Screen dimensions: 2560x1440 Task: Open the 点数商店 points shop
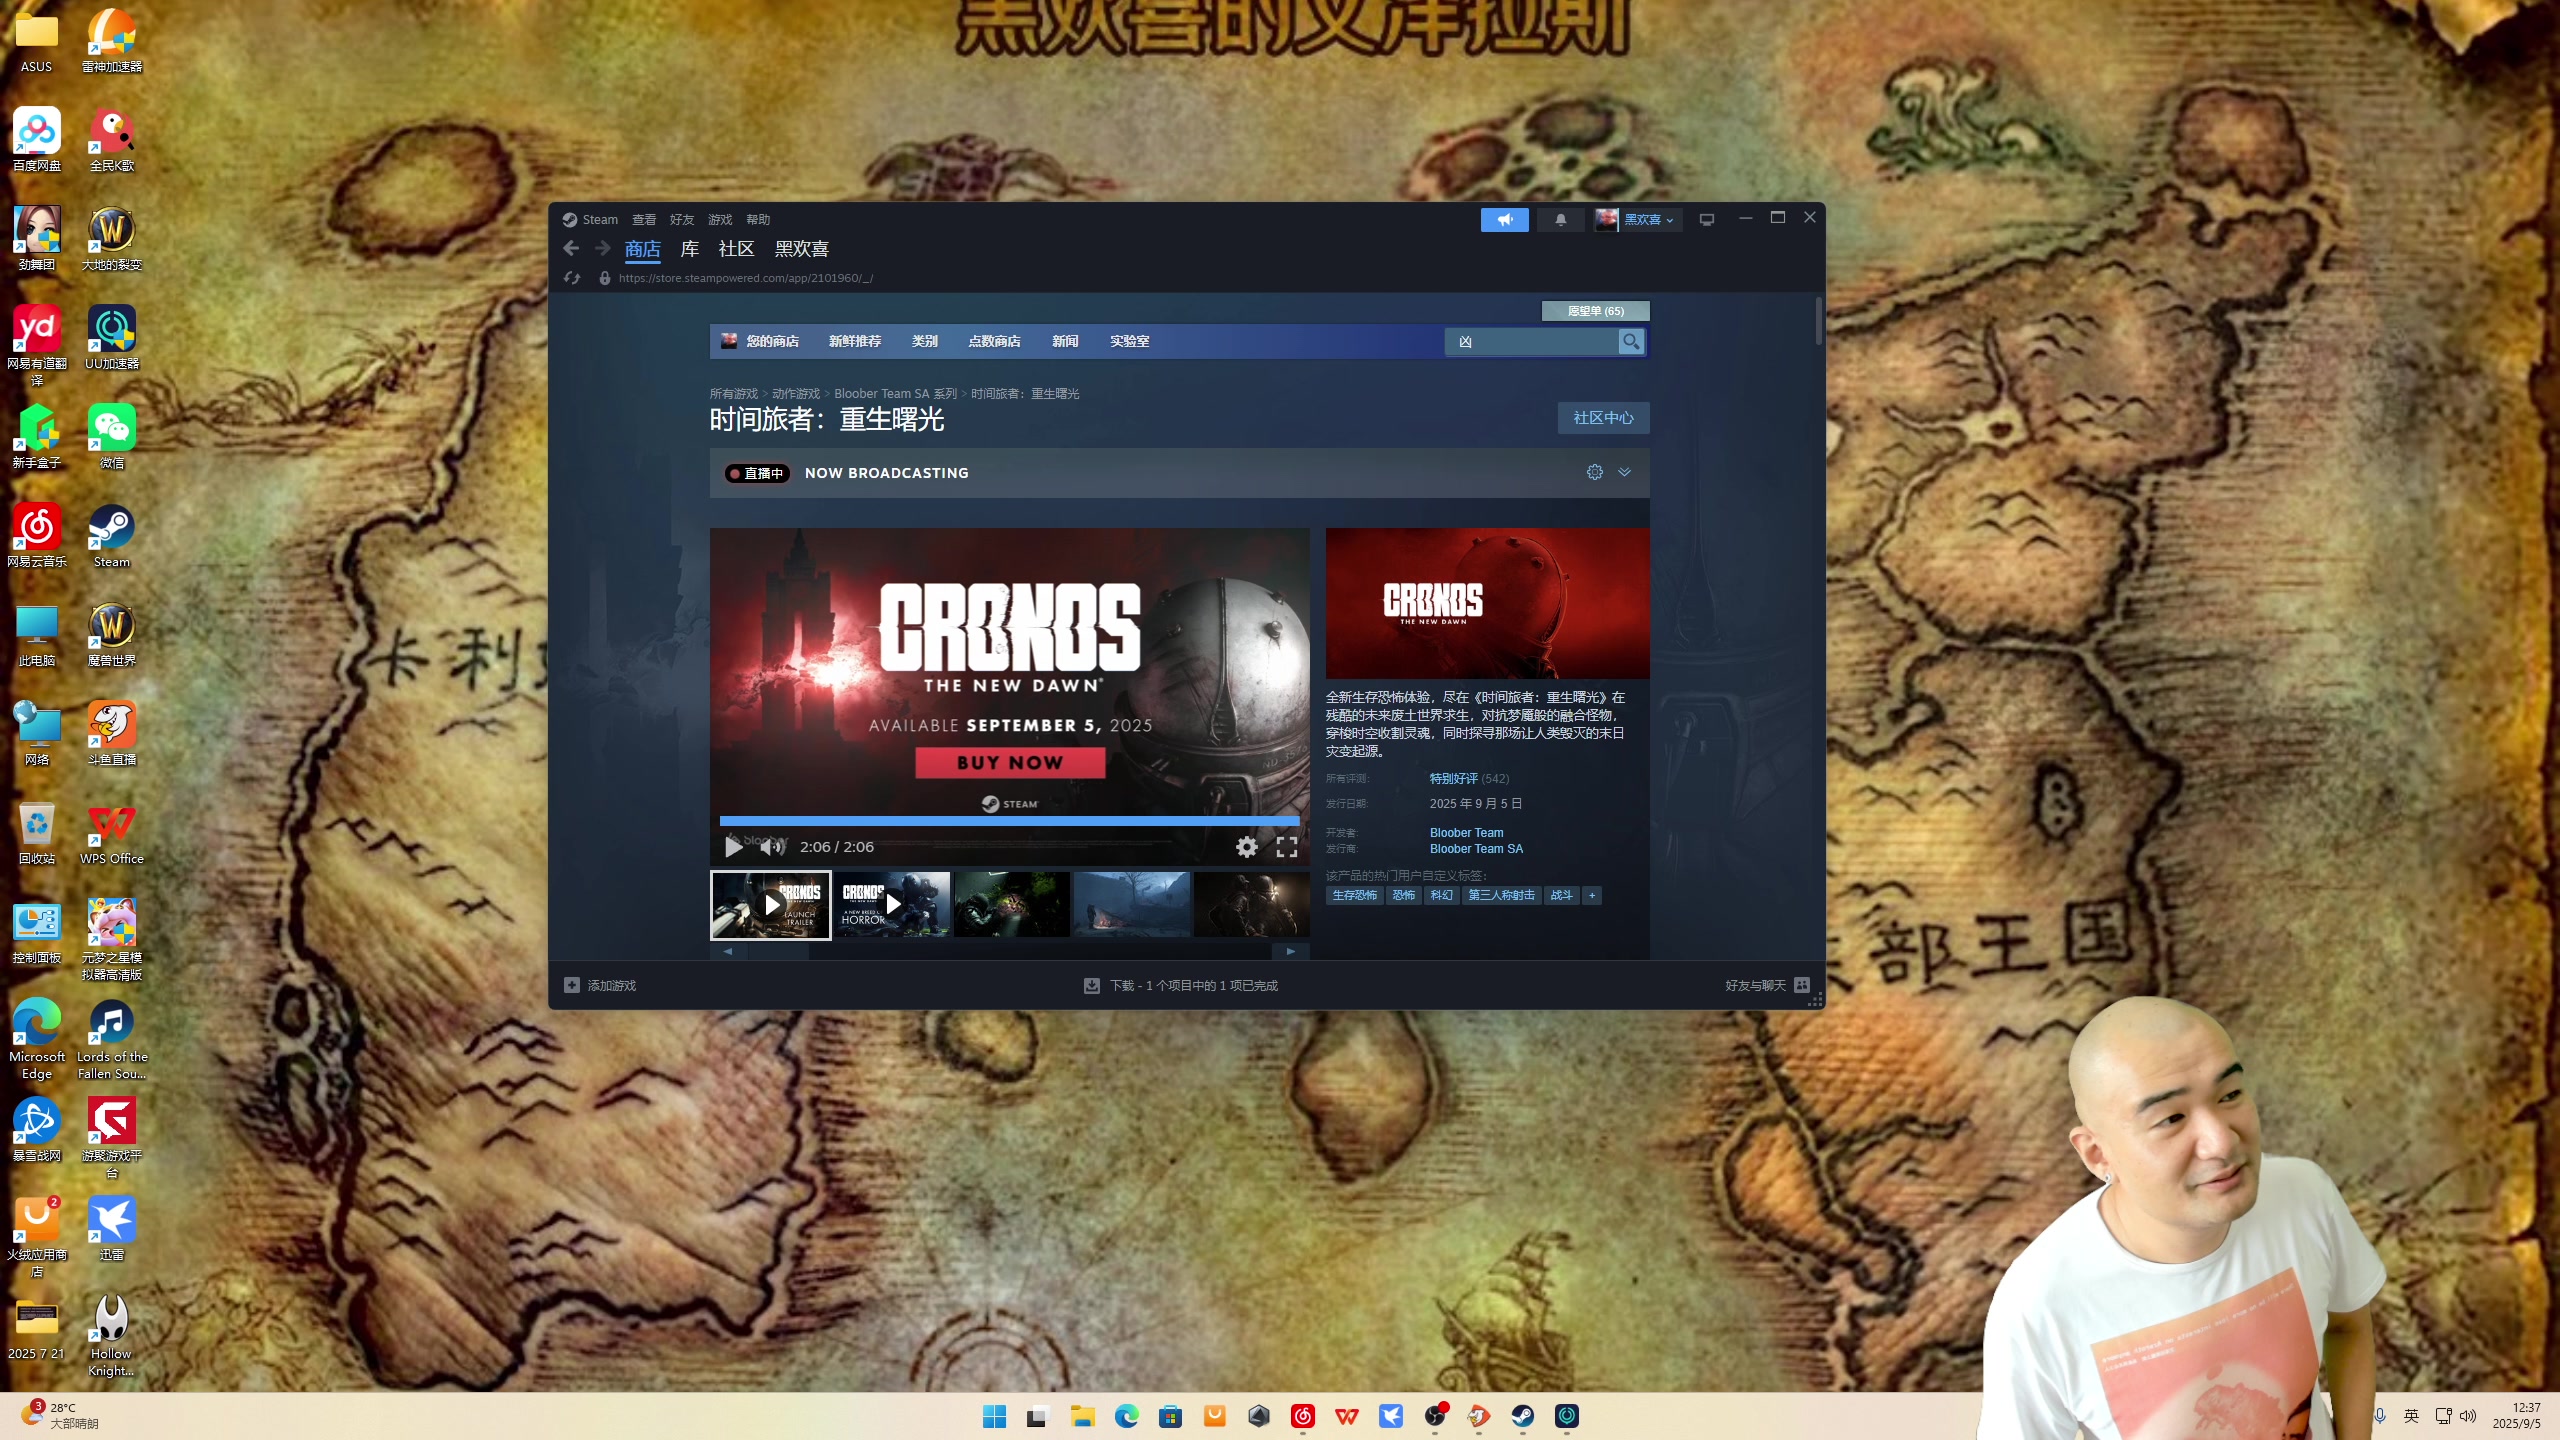pyautogui.click(x=994, y=341)
